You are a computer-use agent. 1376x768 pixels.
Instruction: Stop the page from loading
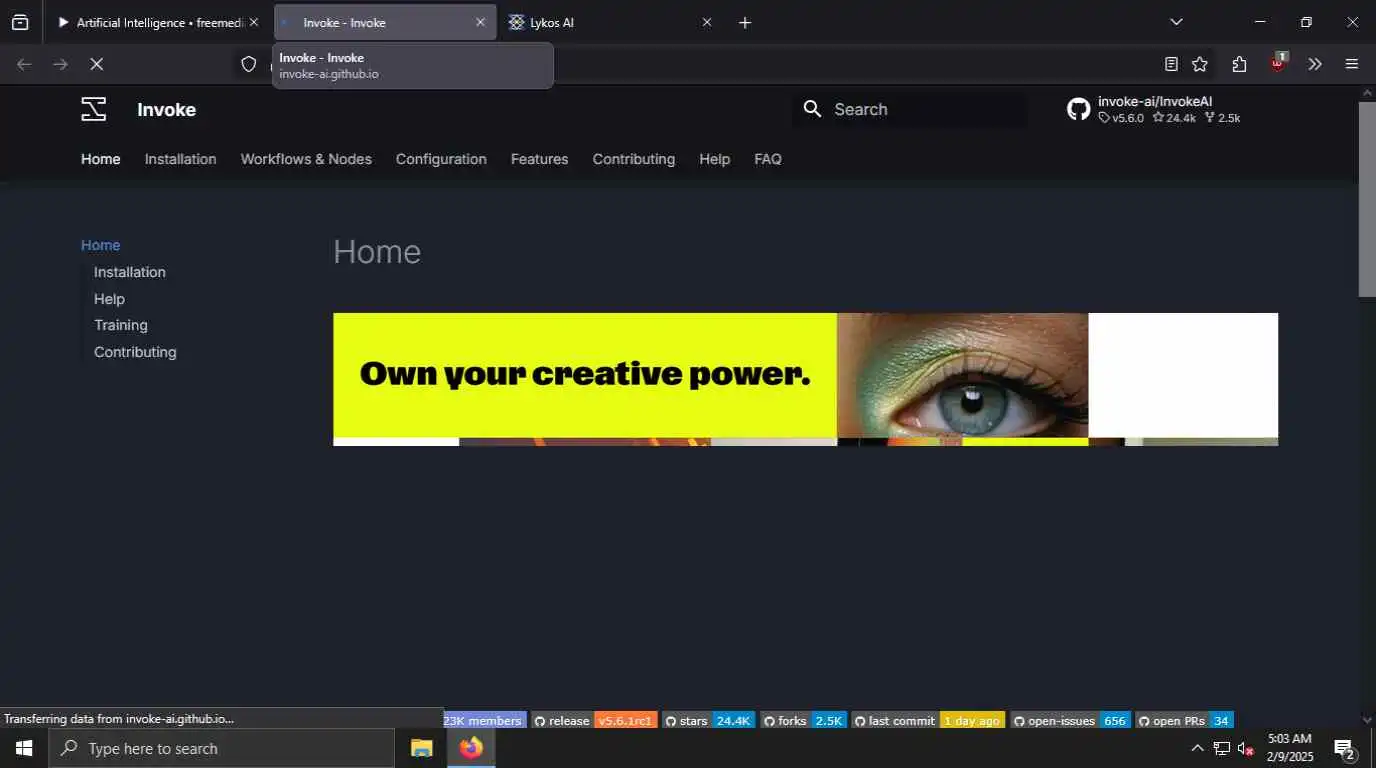(x=96, y=64)
